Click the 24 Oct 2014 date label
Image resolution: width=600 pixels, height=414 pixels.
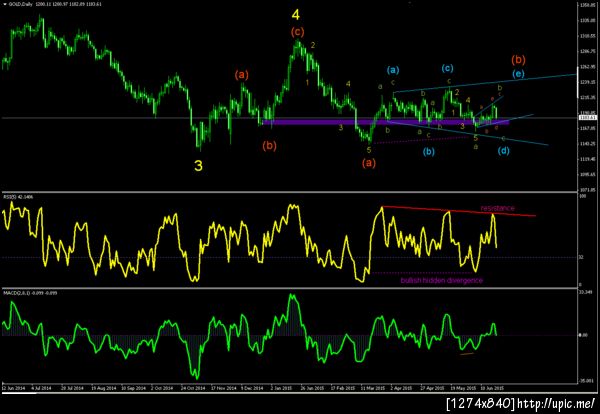193,388
